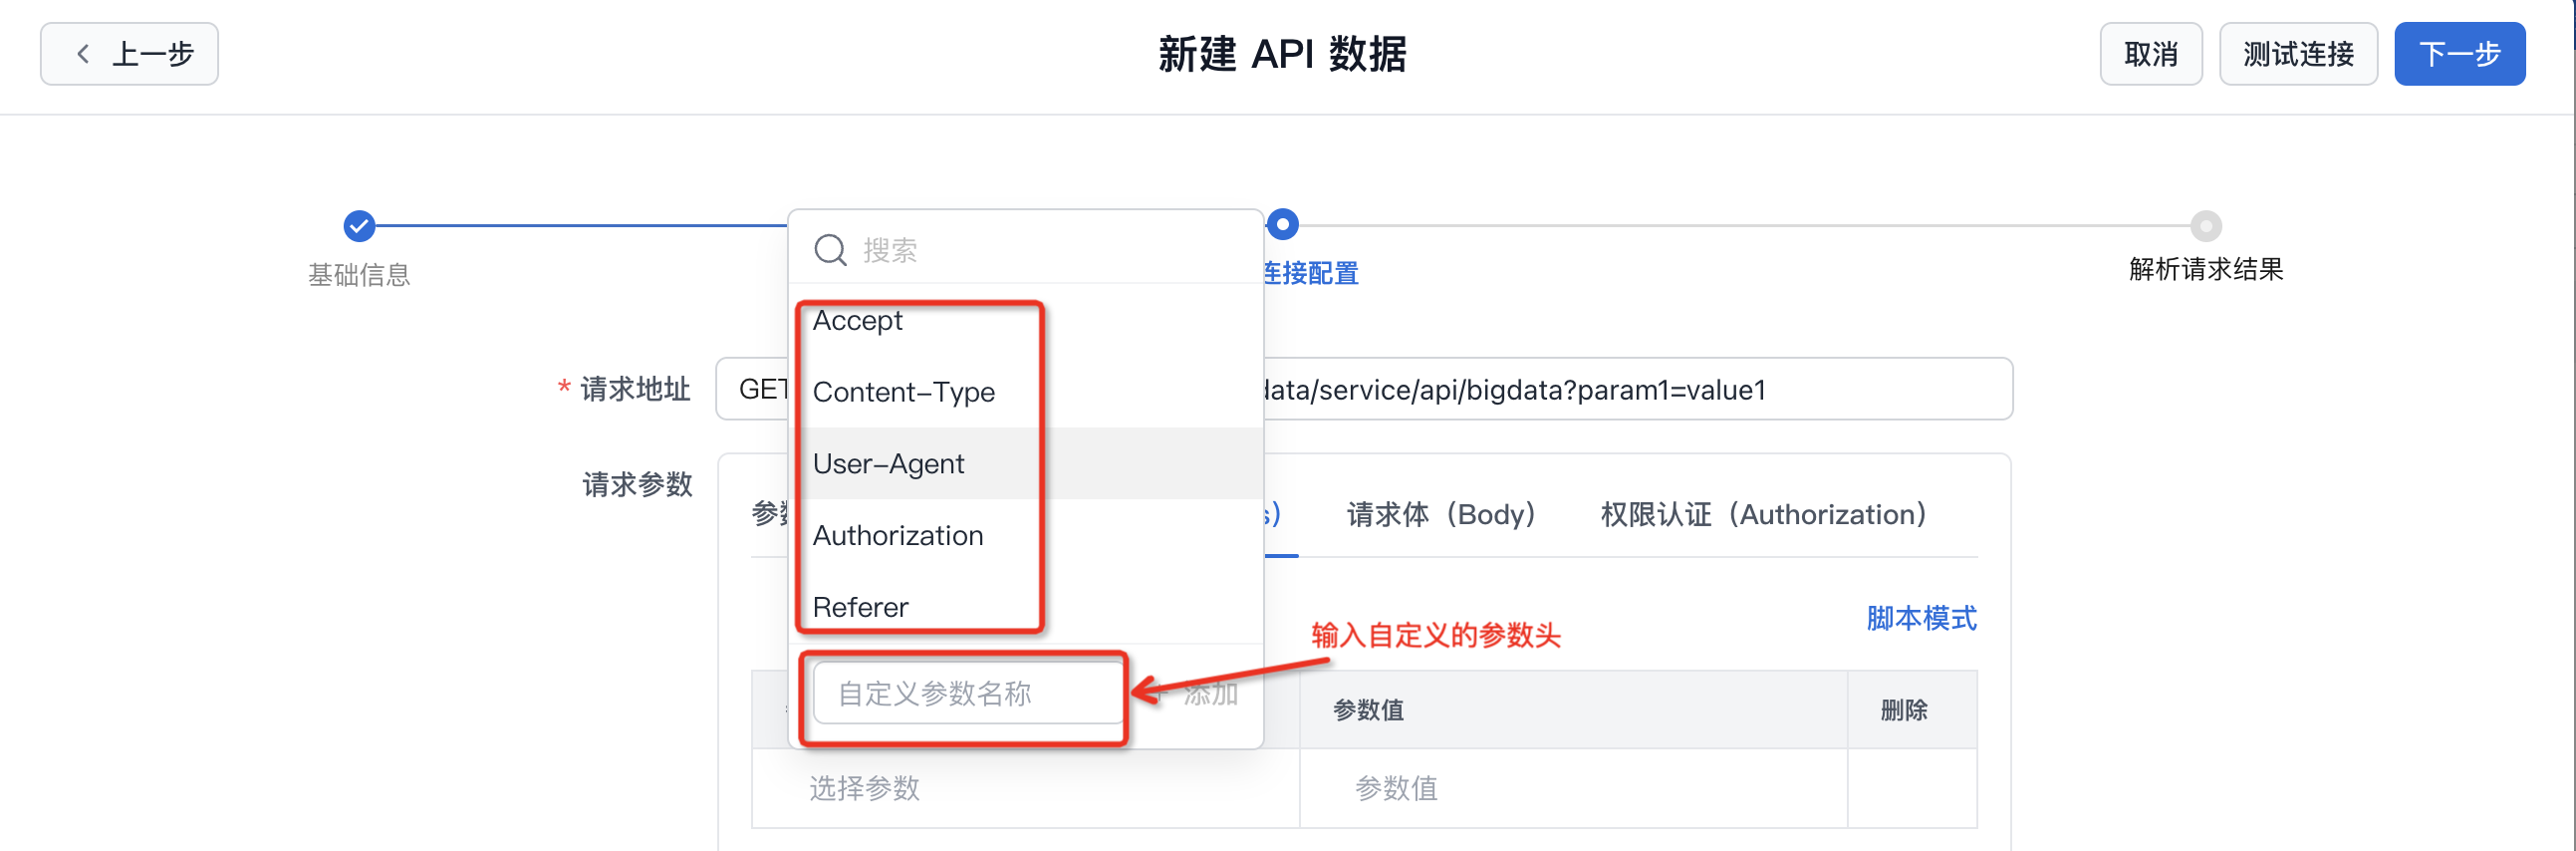
Task: Click the 连接配置 step circle indicator
Action: [x=1282, y=225]
